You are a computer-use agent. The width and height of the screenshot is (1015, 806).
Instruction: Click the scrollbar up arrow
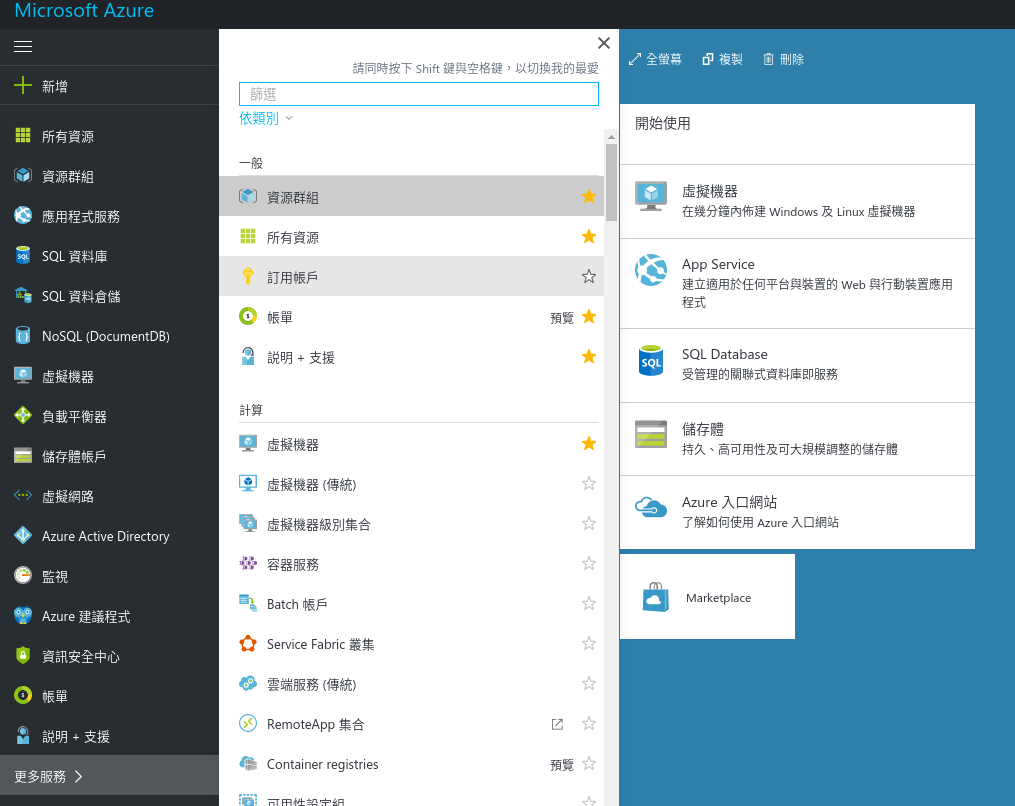pyautogui.click(x=611, y=137)
